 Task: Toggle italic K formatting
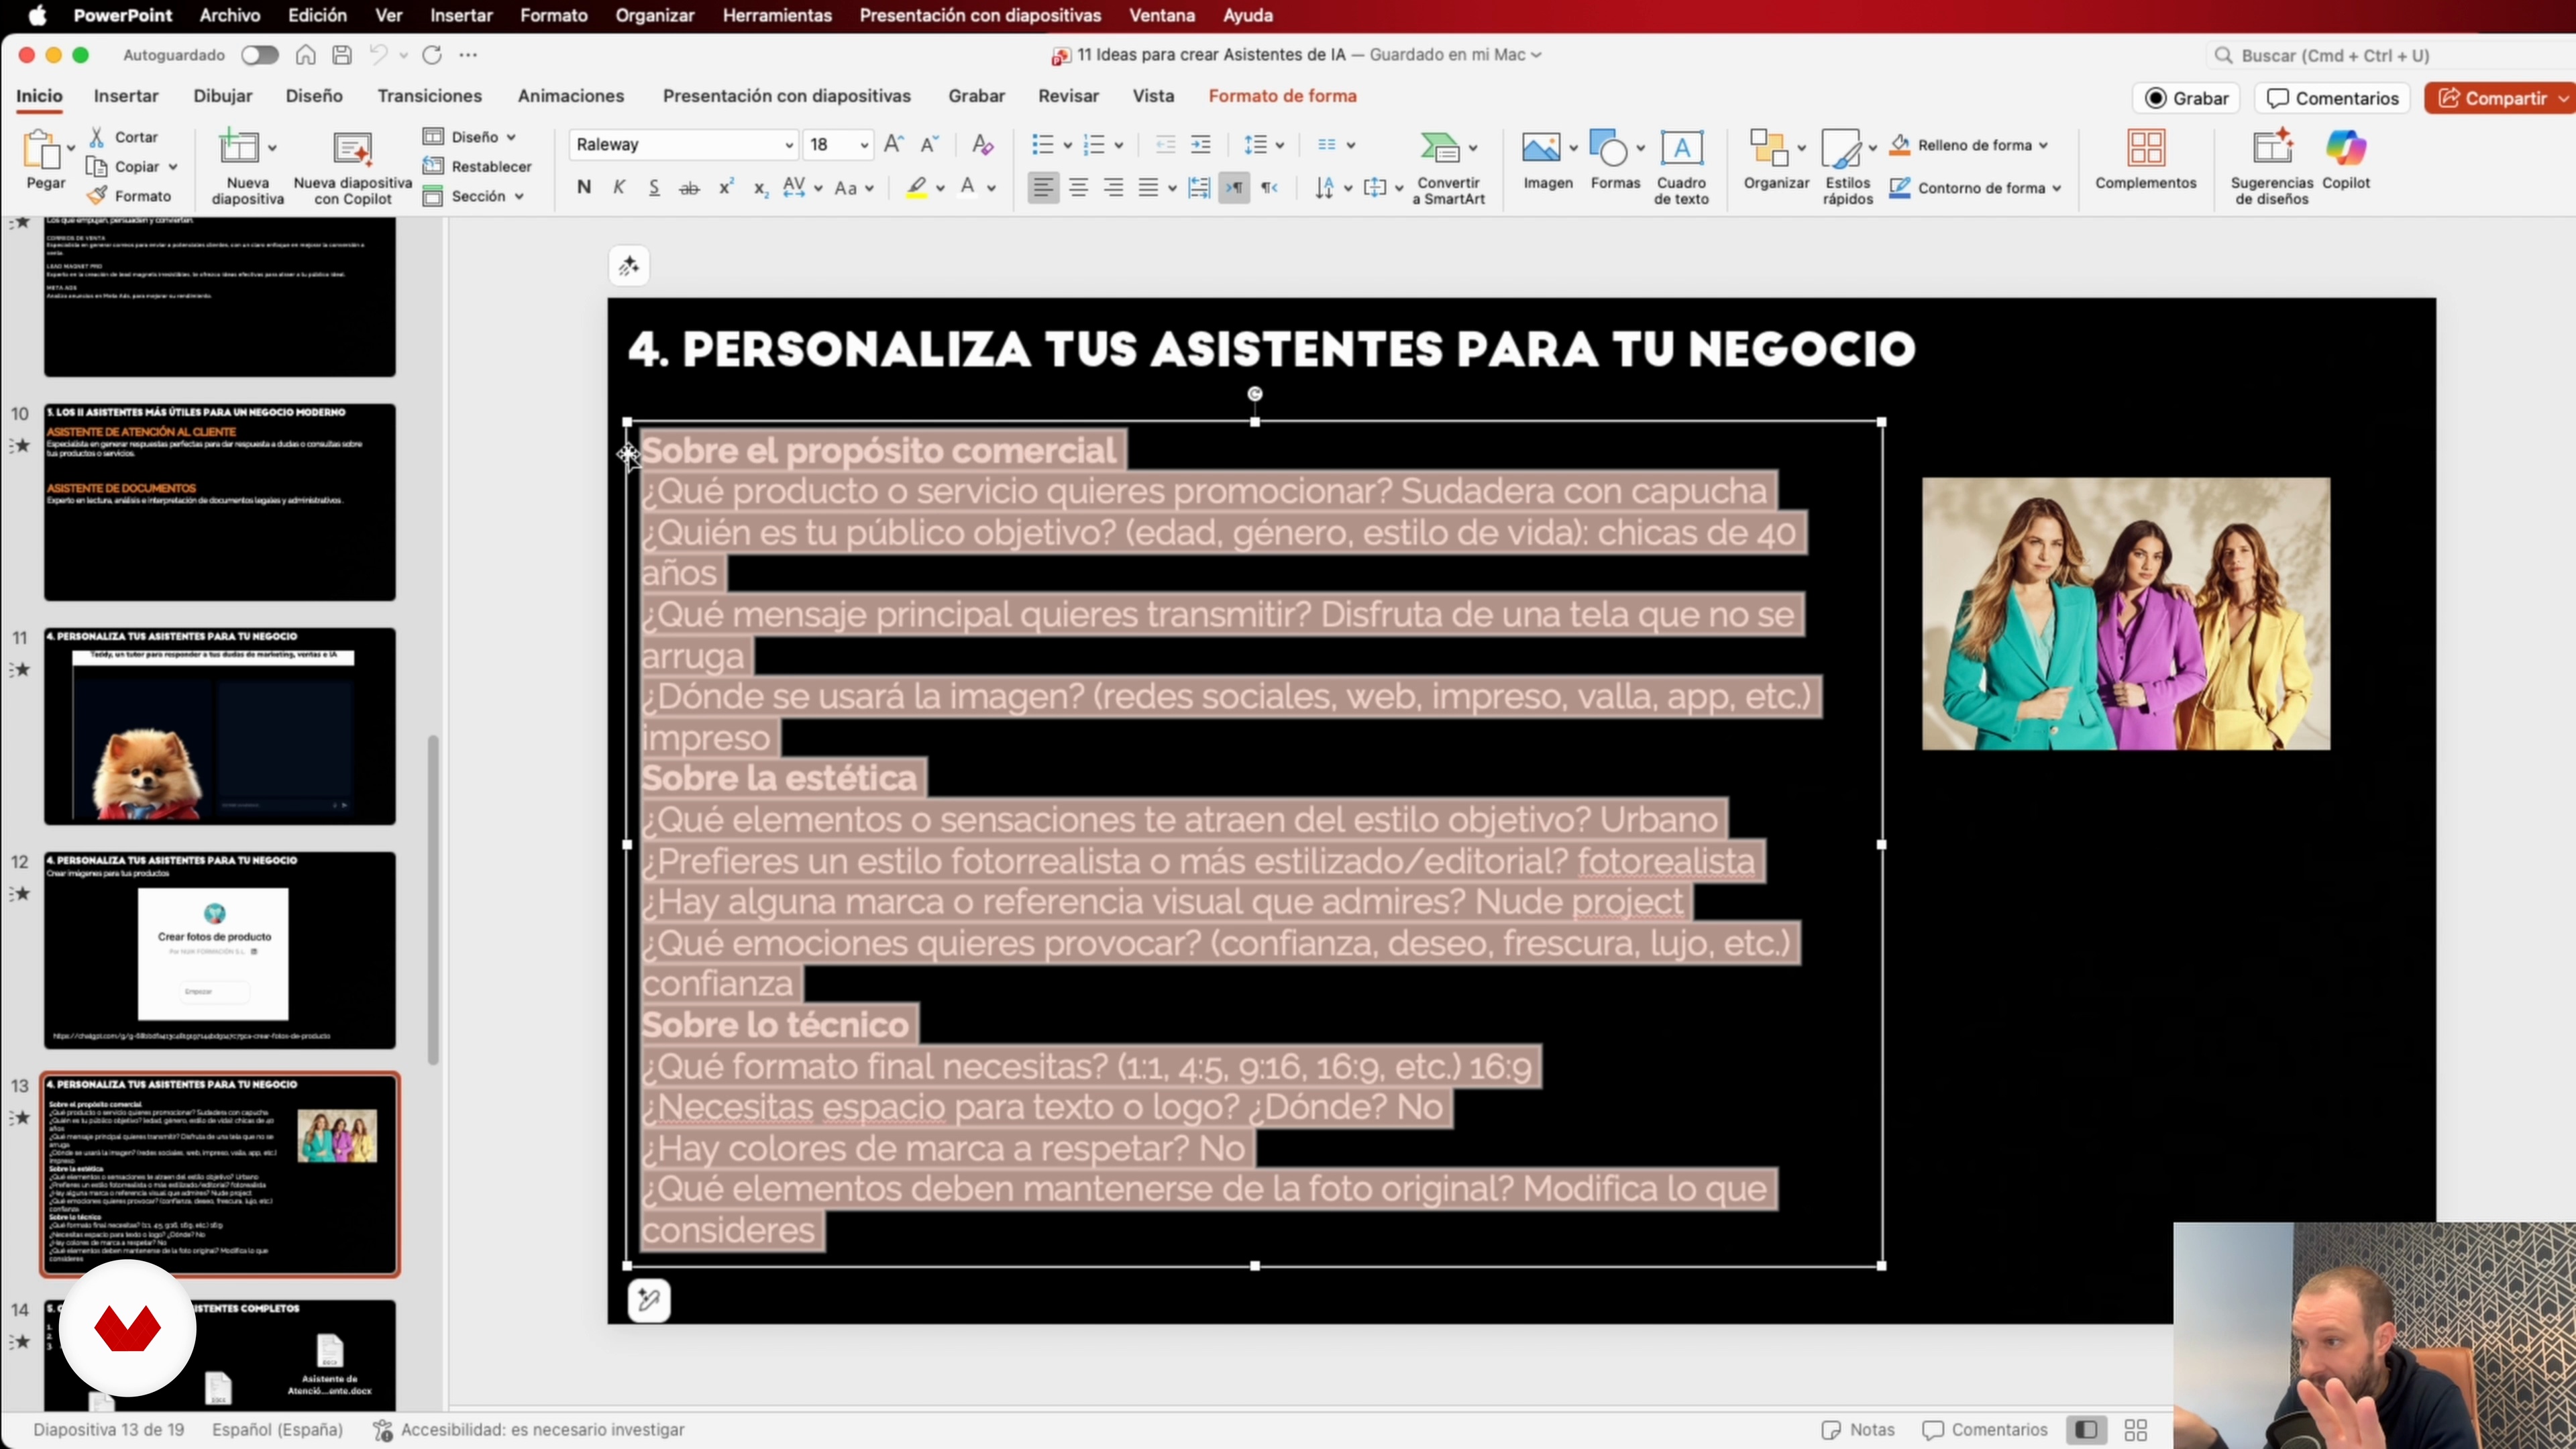coord(619,187)
